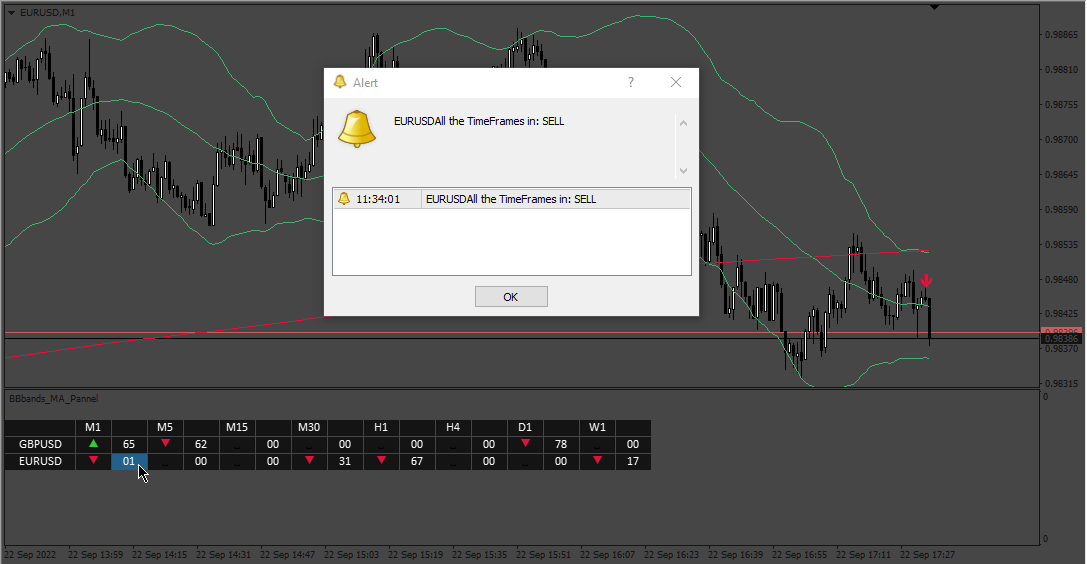
Task: Click the 'EURUSDAll the TimeFrames in: SELL' header message
Action: click(x=479, y=121)
